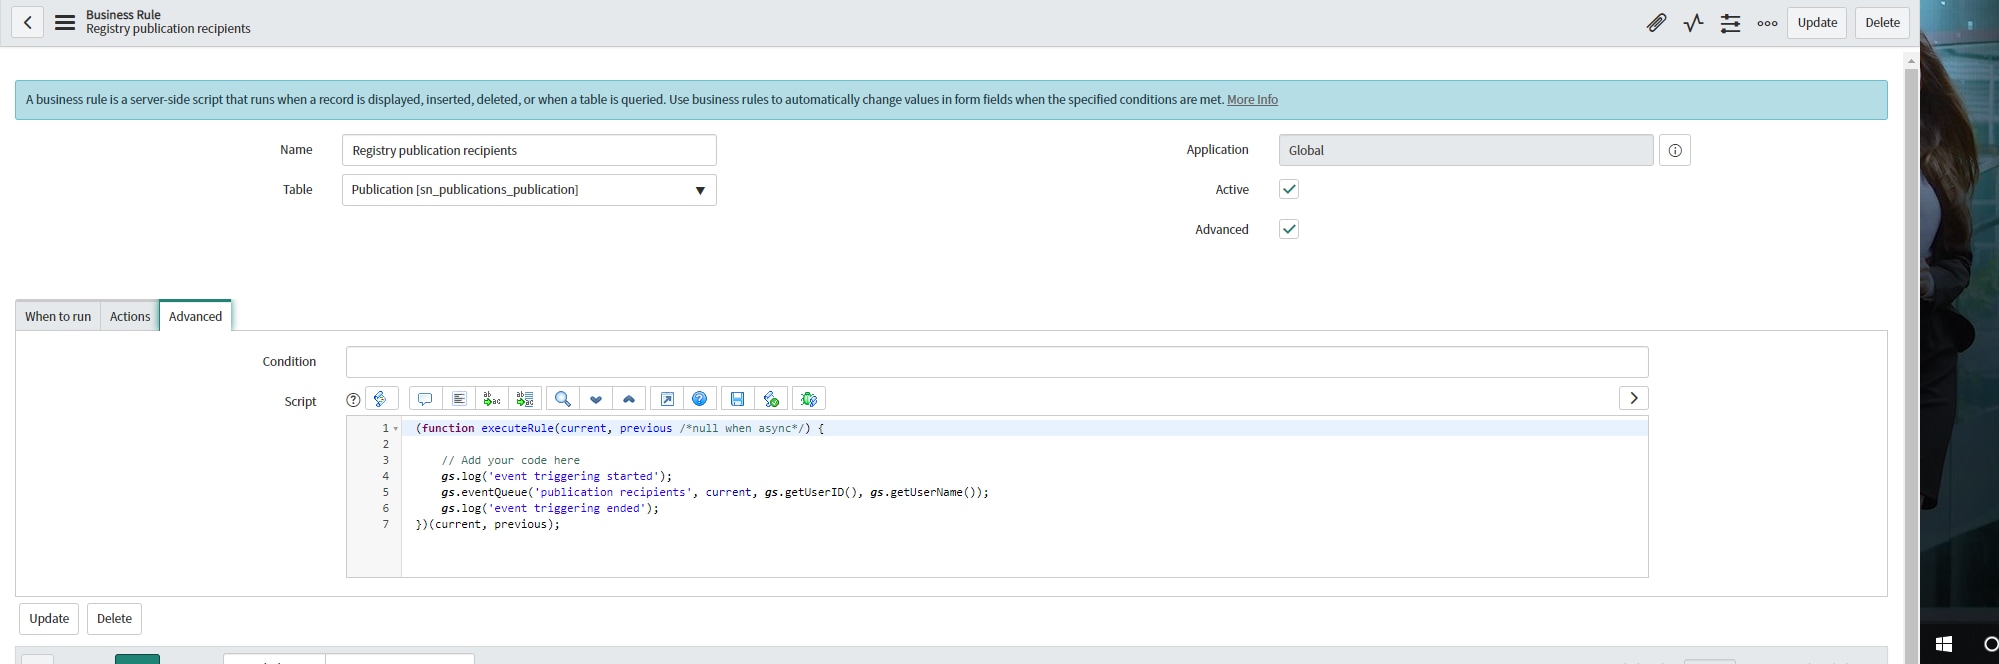The width and height of the screenshot is (1999, 664).
Task: Collapse code fold on line 1
Action: tap(396, 429)
